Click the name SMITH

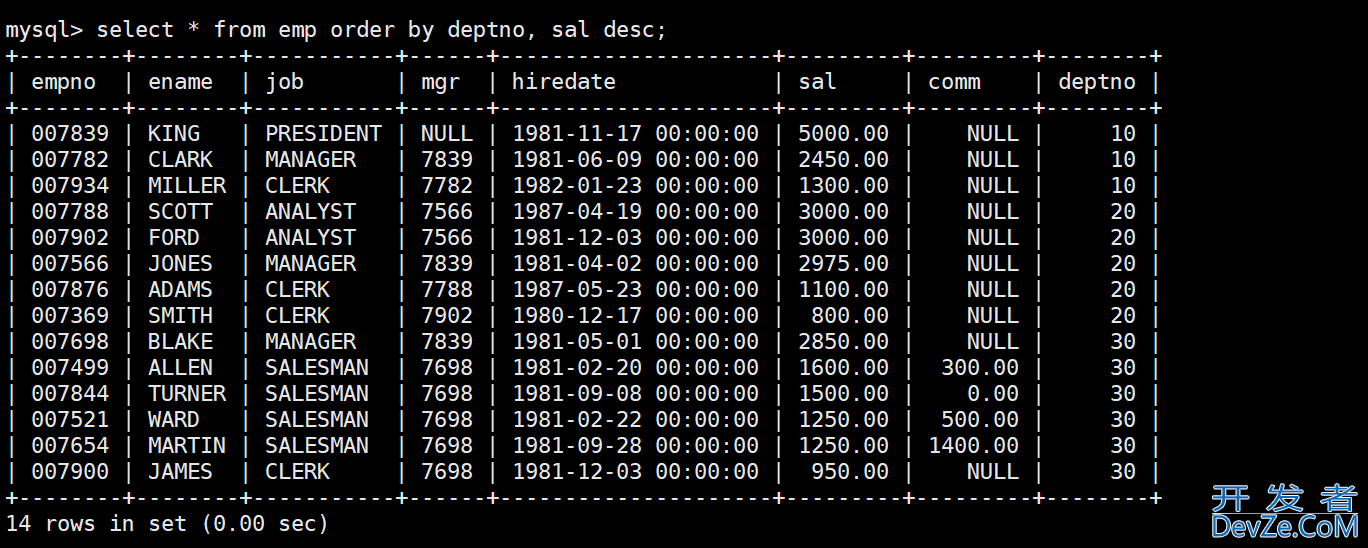[x=180, y=315]
